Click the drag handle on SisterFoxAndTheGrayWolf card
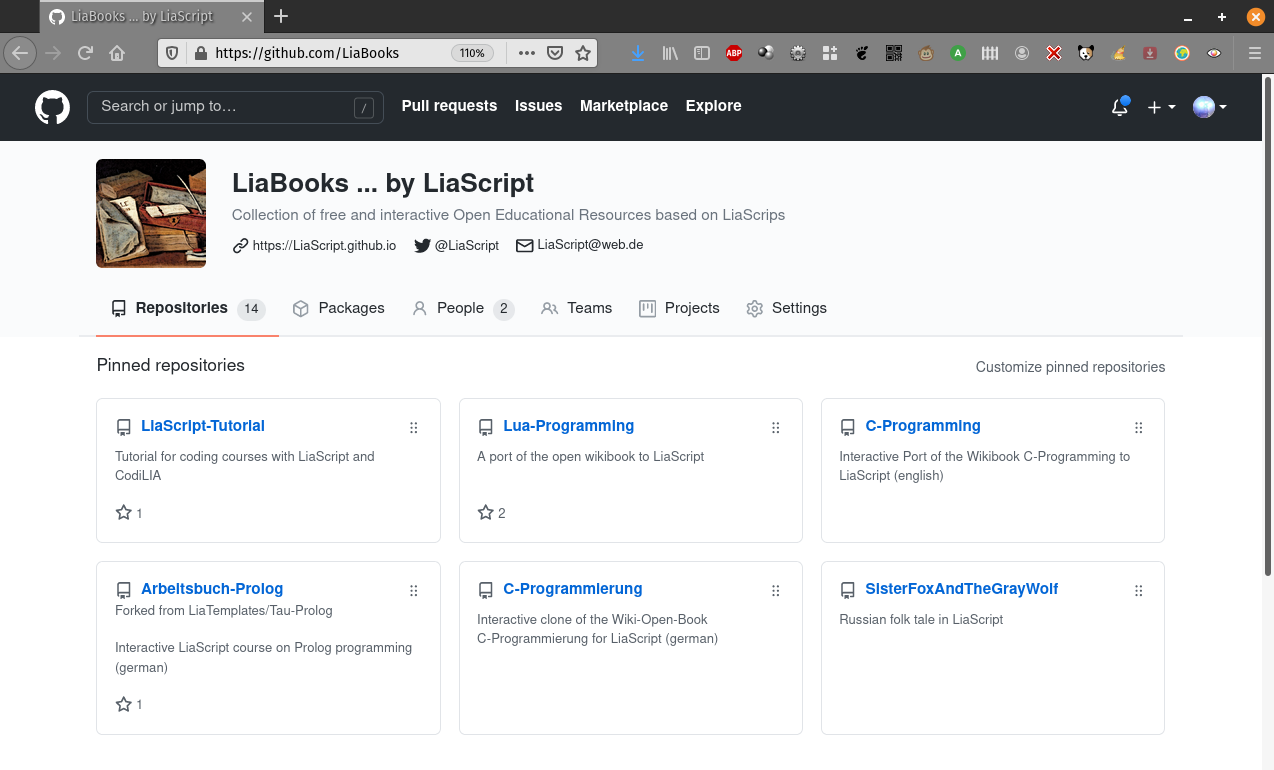 pos(1138,591)
